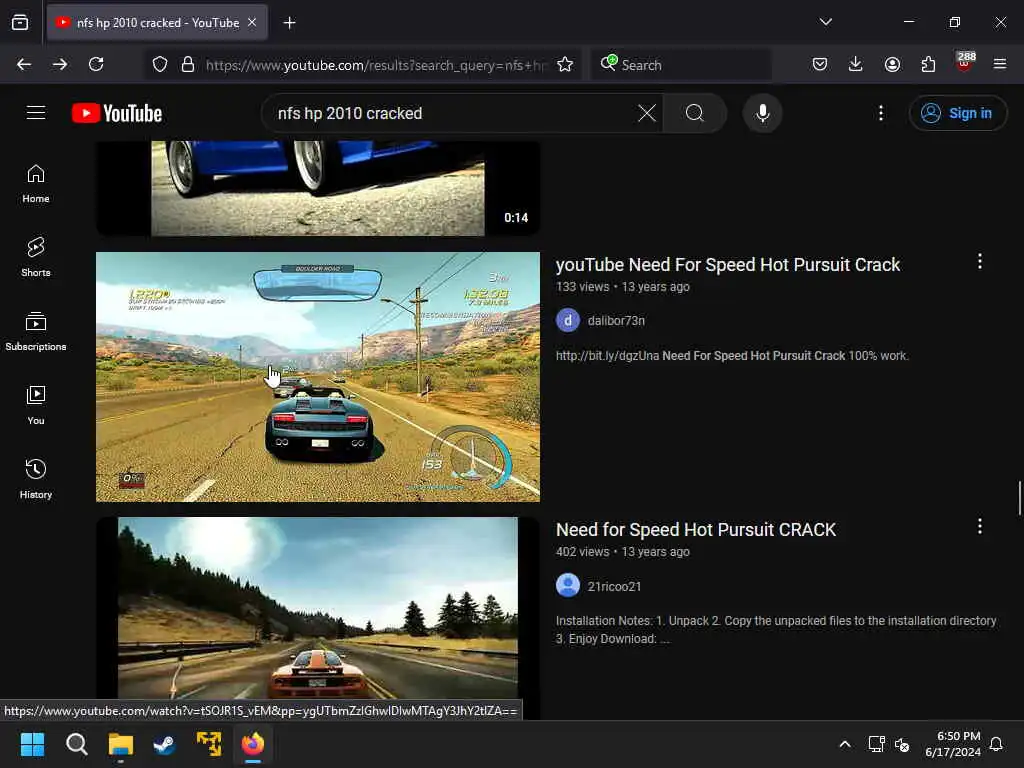1024x768 pixels.
Task: Open You section in the sidebar
Action: (x=36, y=406)
